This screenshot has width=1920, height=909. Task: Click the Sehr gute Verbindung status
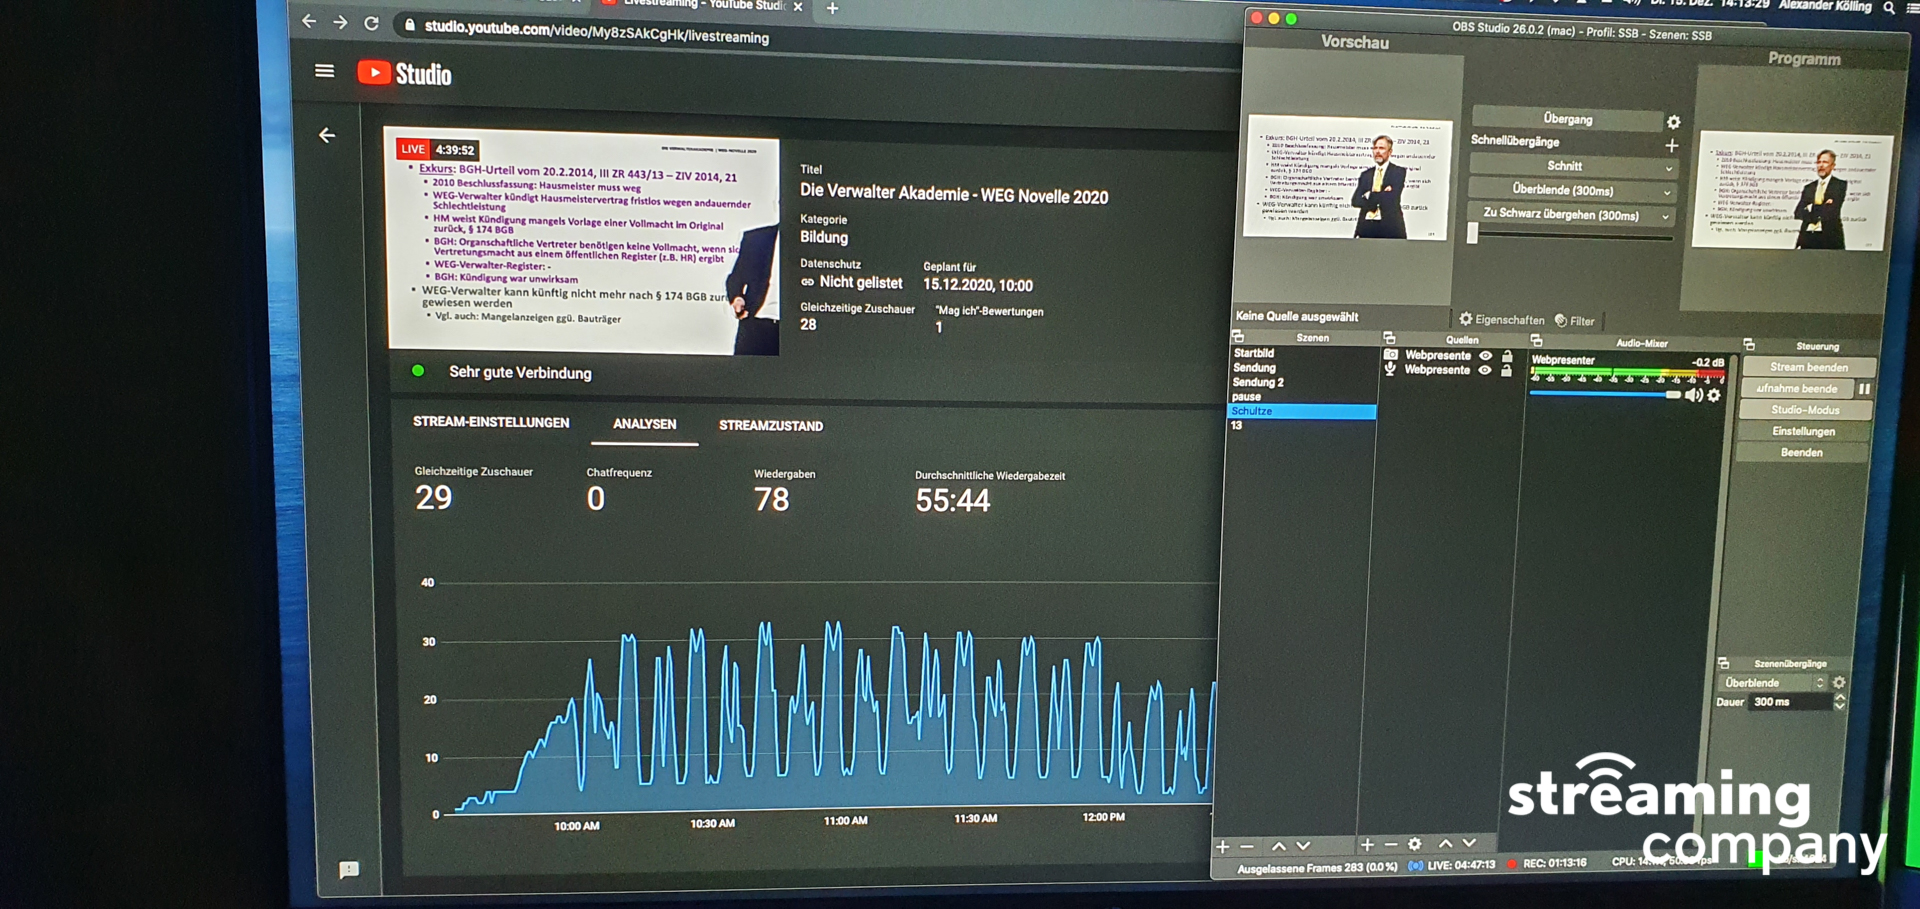click(x=520, y=373)
